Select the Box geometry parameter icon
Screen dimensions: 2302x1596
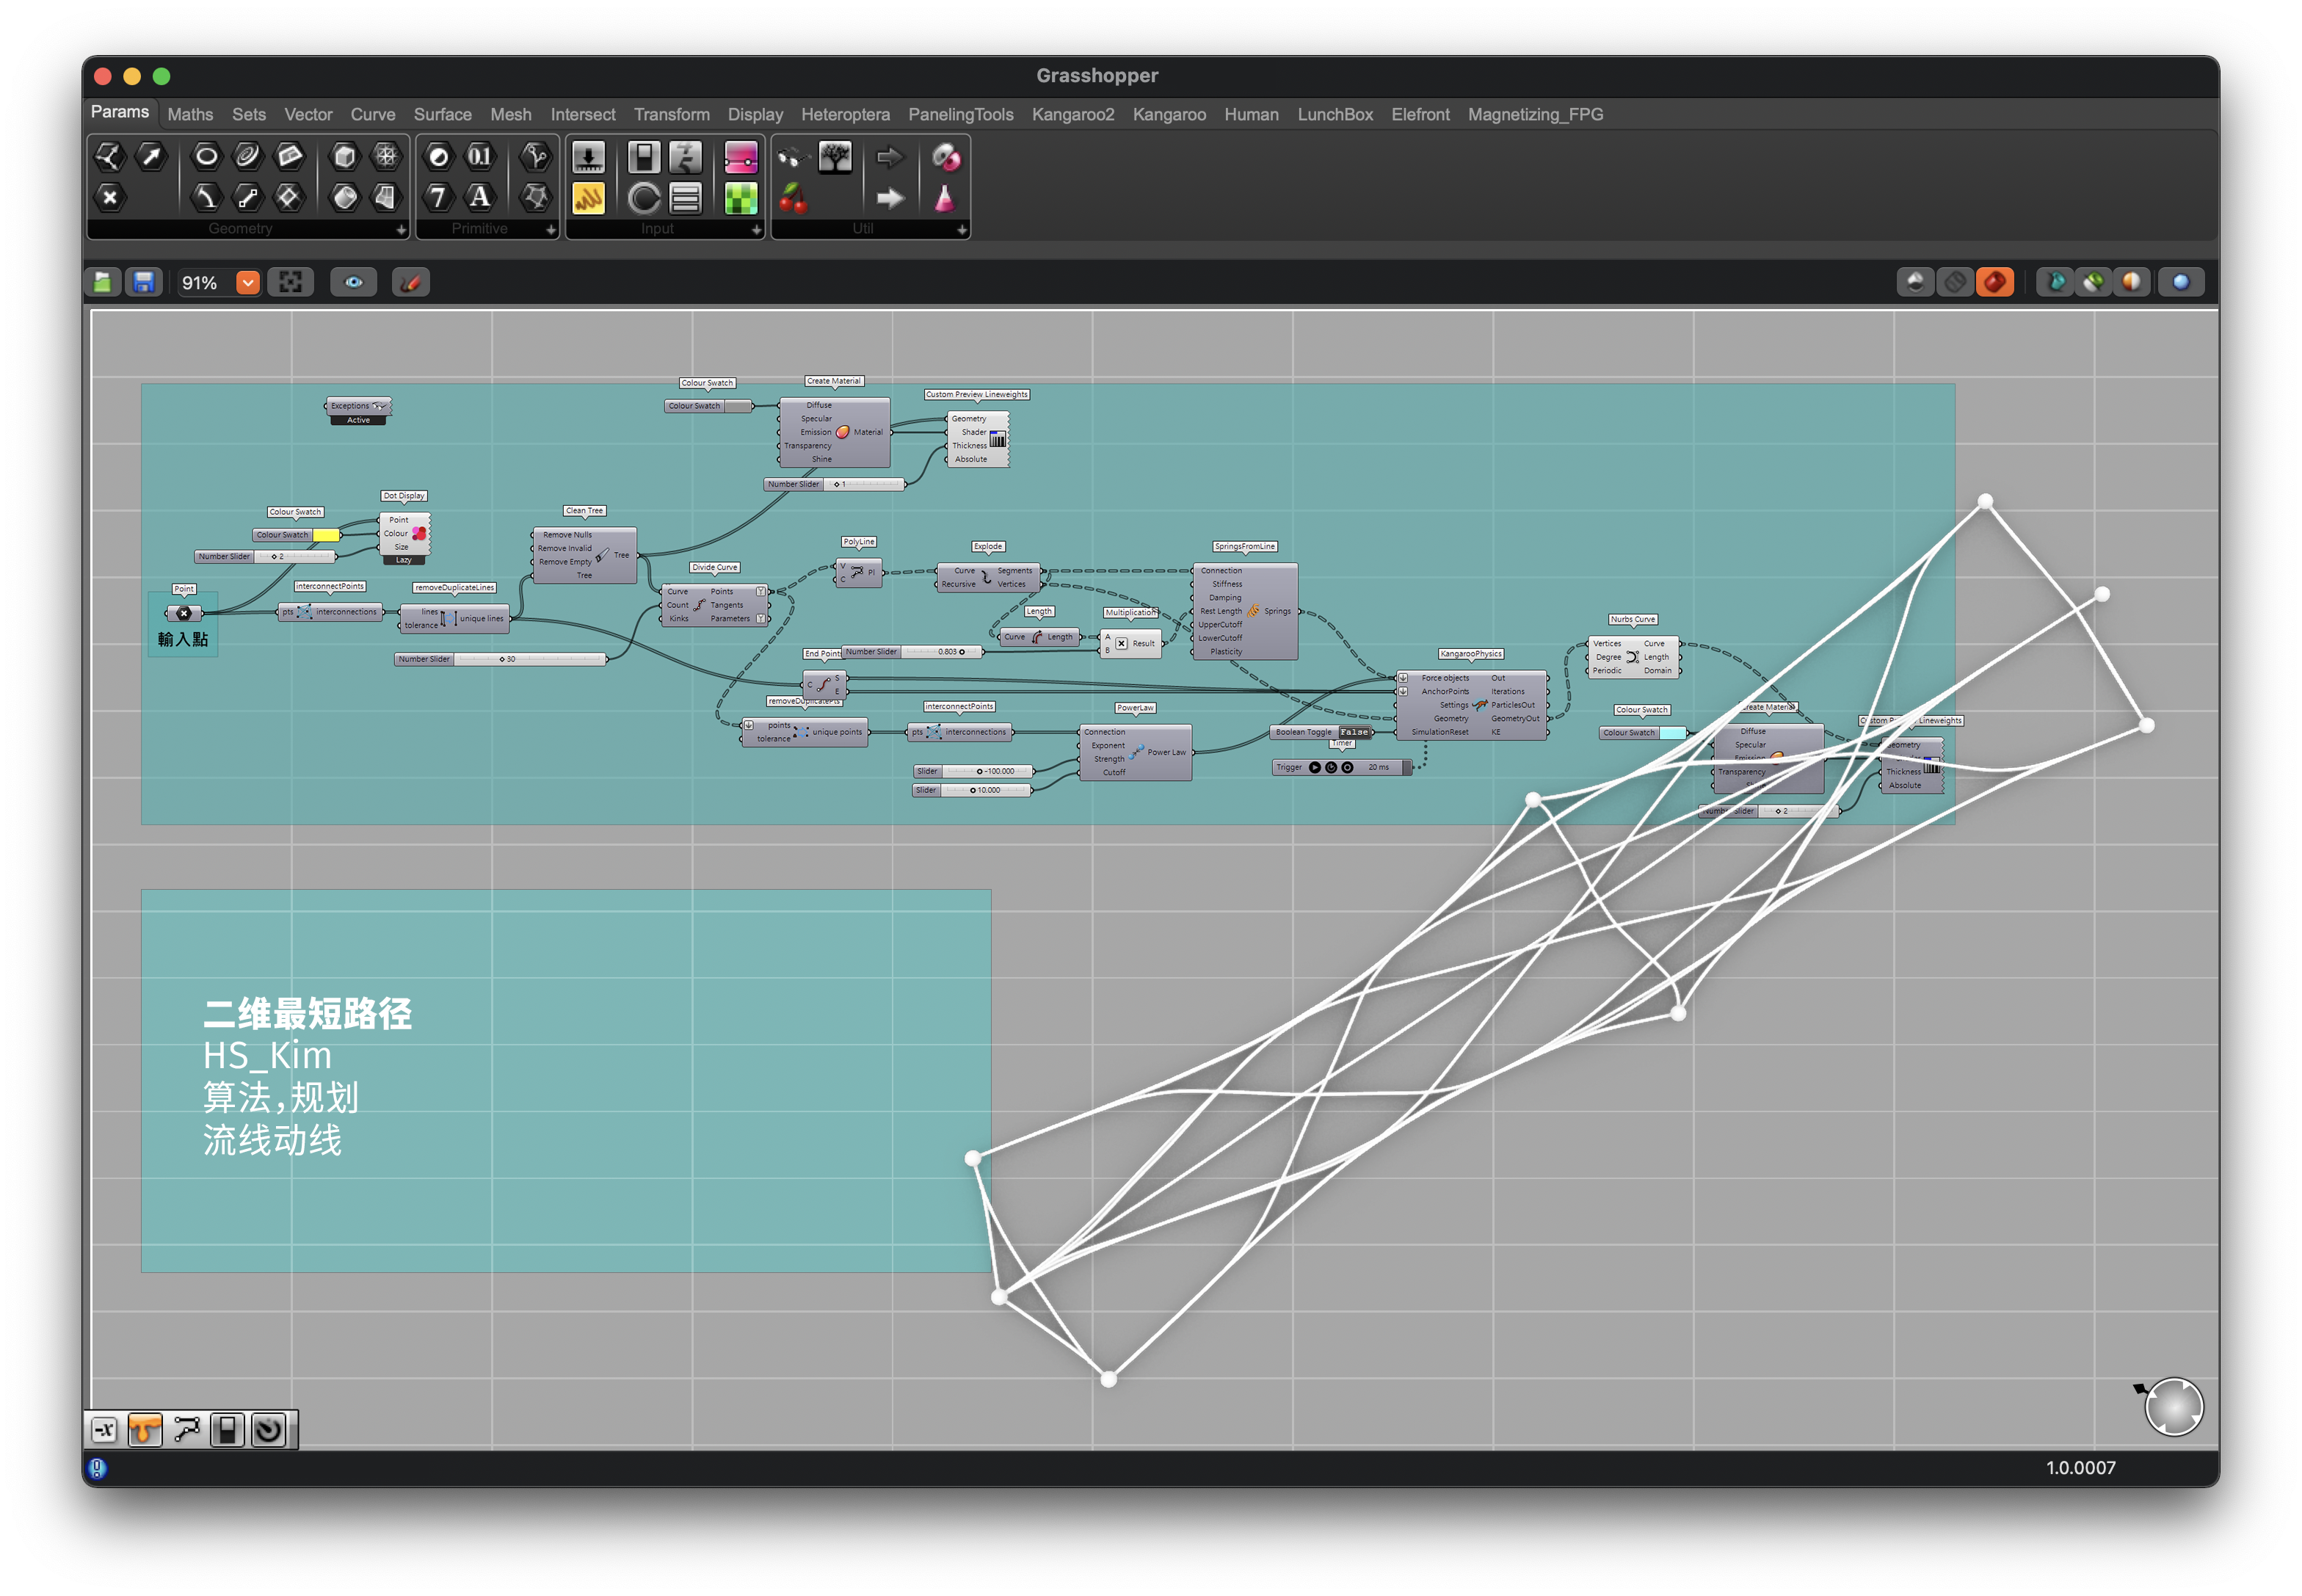click(345, 156)
